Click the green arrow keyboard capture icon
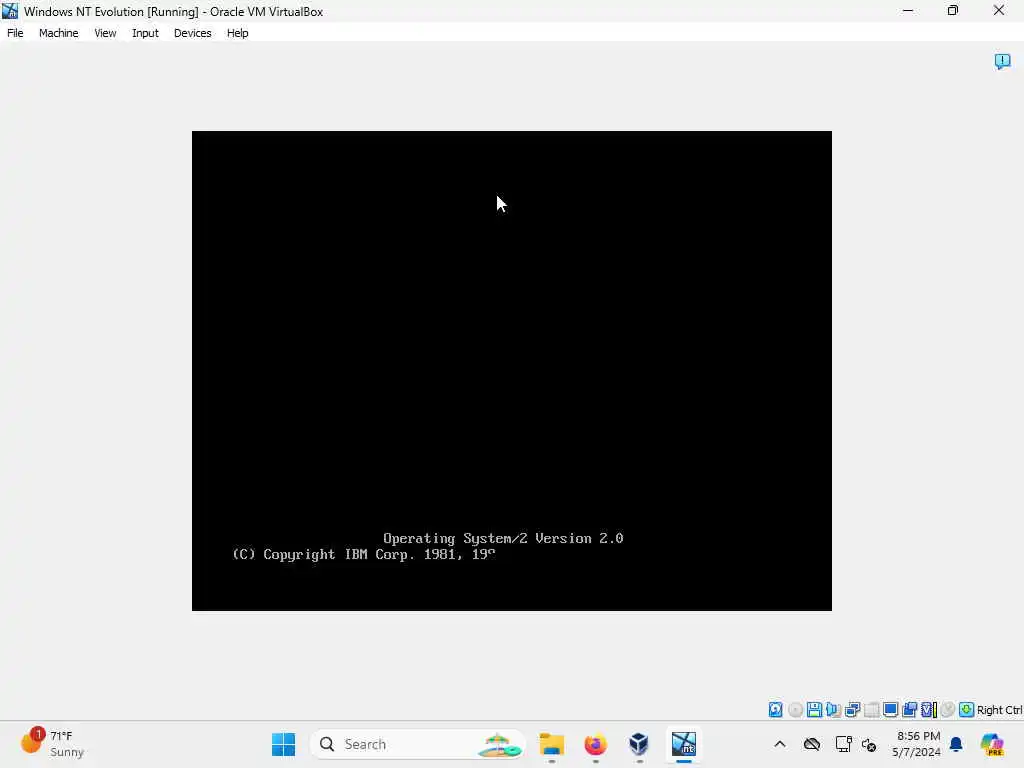Viewport: 1024px width, 768px height. click(967, 709)
